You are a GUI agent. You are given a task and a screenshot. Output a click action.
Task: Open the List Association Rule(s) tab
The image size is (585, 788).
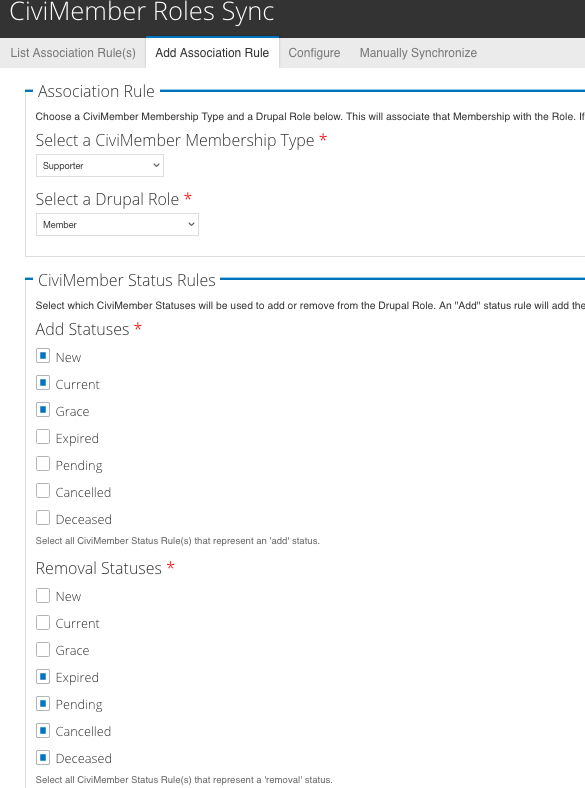[73, 53]
